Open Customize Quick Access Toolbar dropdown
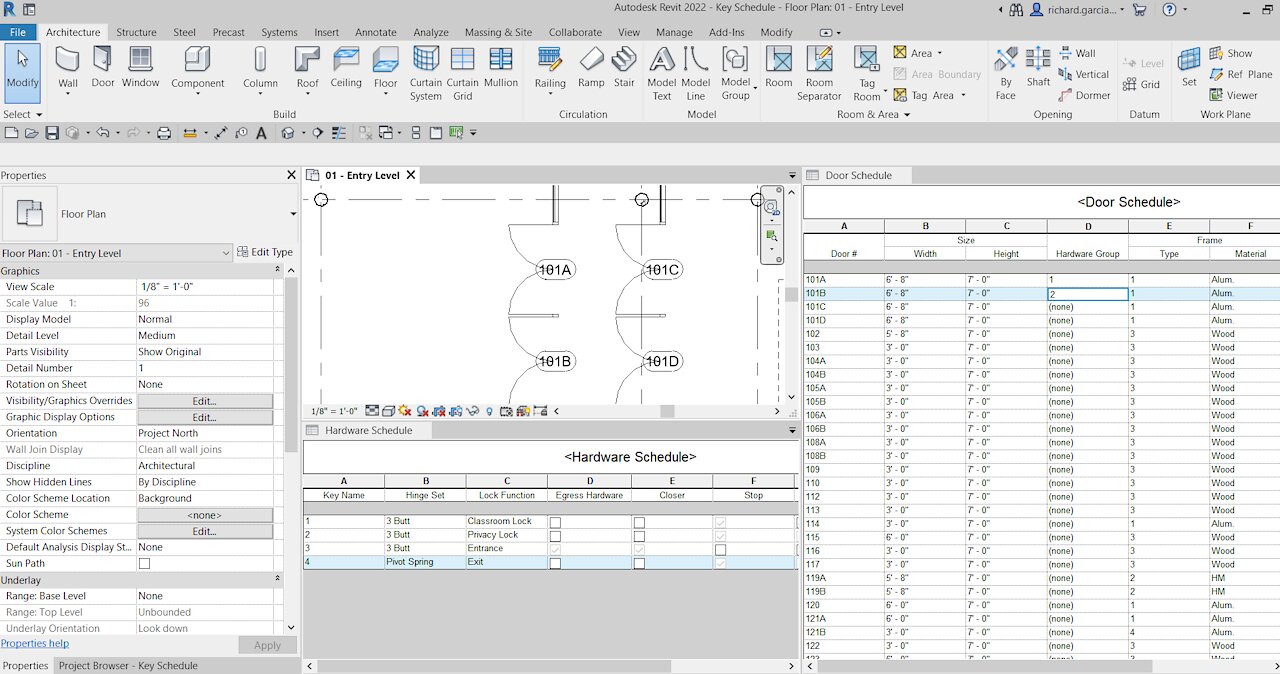The width and height of the screenshot is (1280, 674). (473, 132)
